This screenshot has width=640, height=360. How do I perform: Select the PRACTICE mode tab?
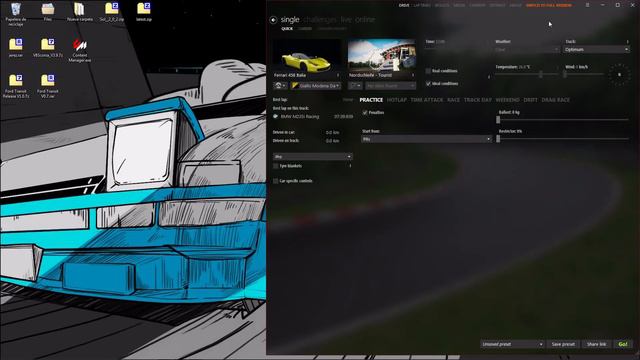coord(371,100)
